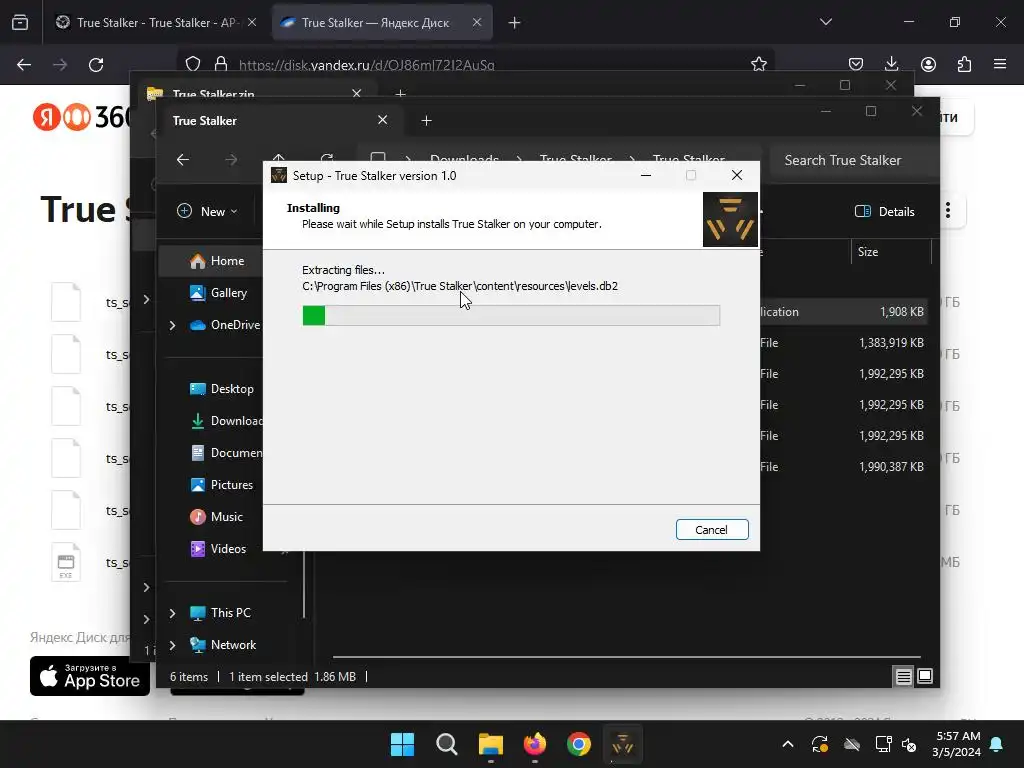
Task: Select the 1,990,387 KB file row
Action: (842, 466)
